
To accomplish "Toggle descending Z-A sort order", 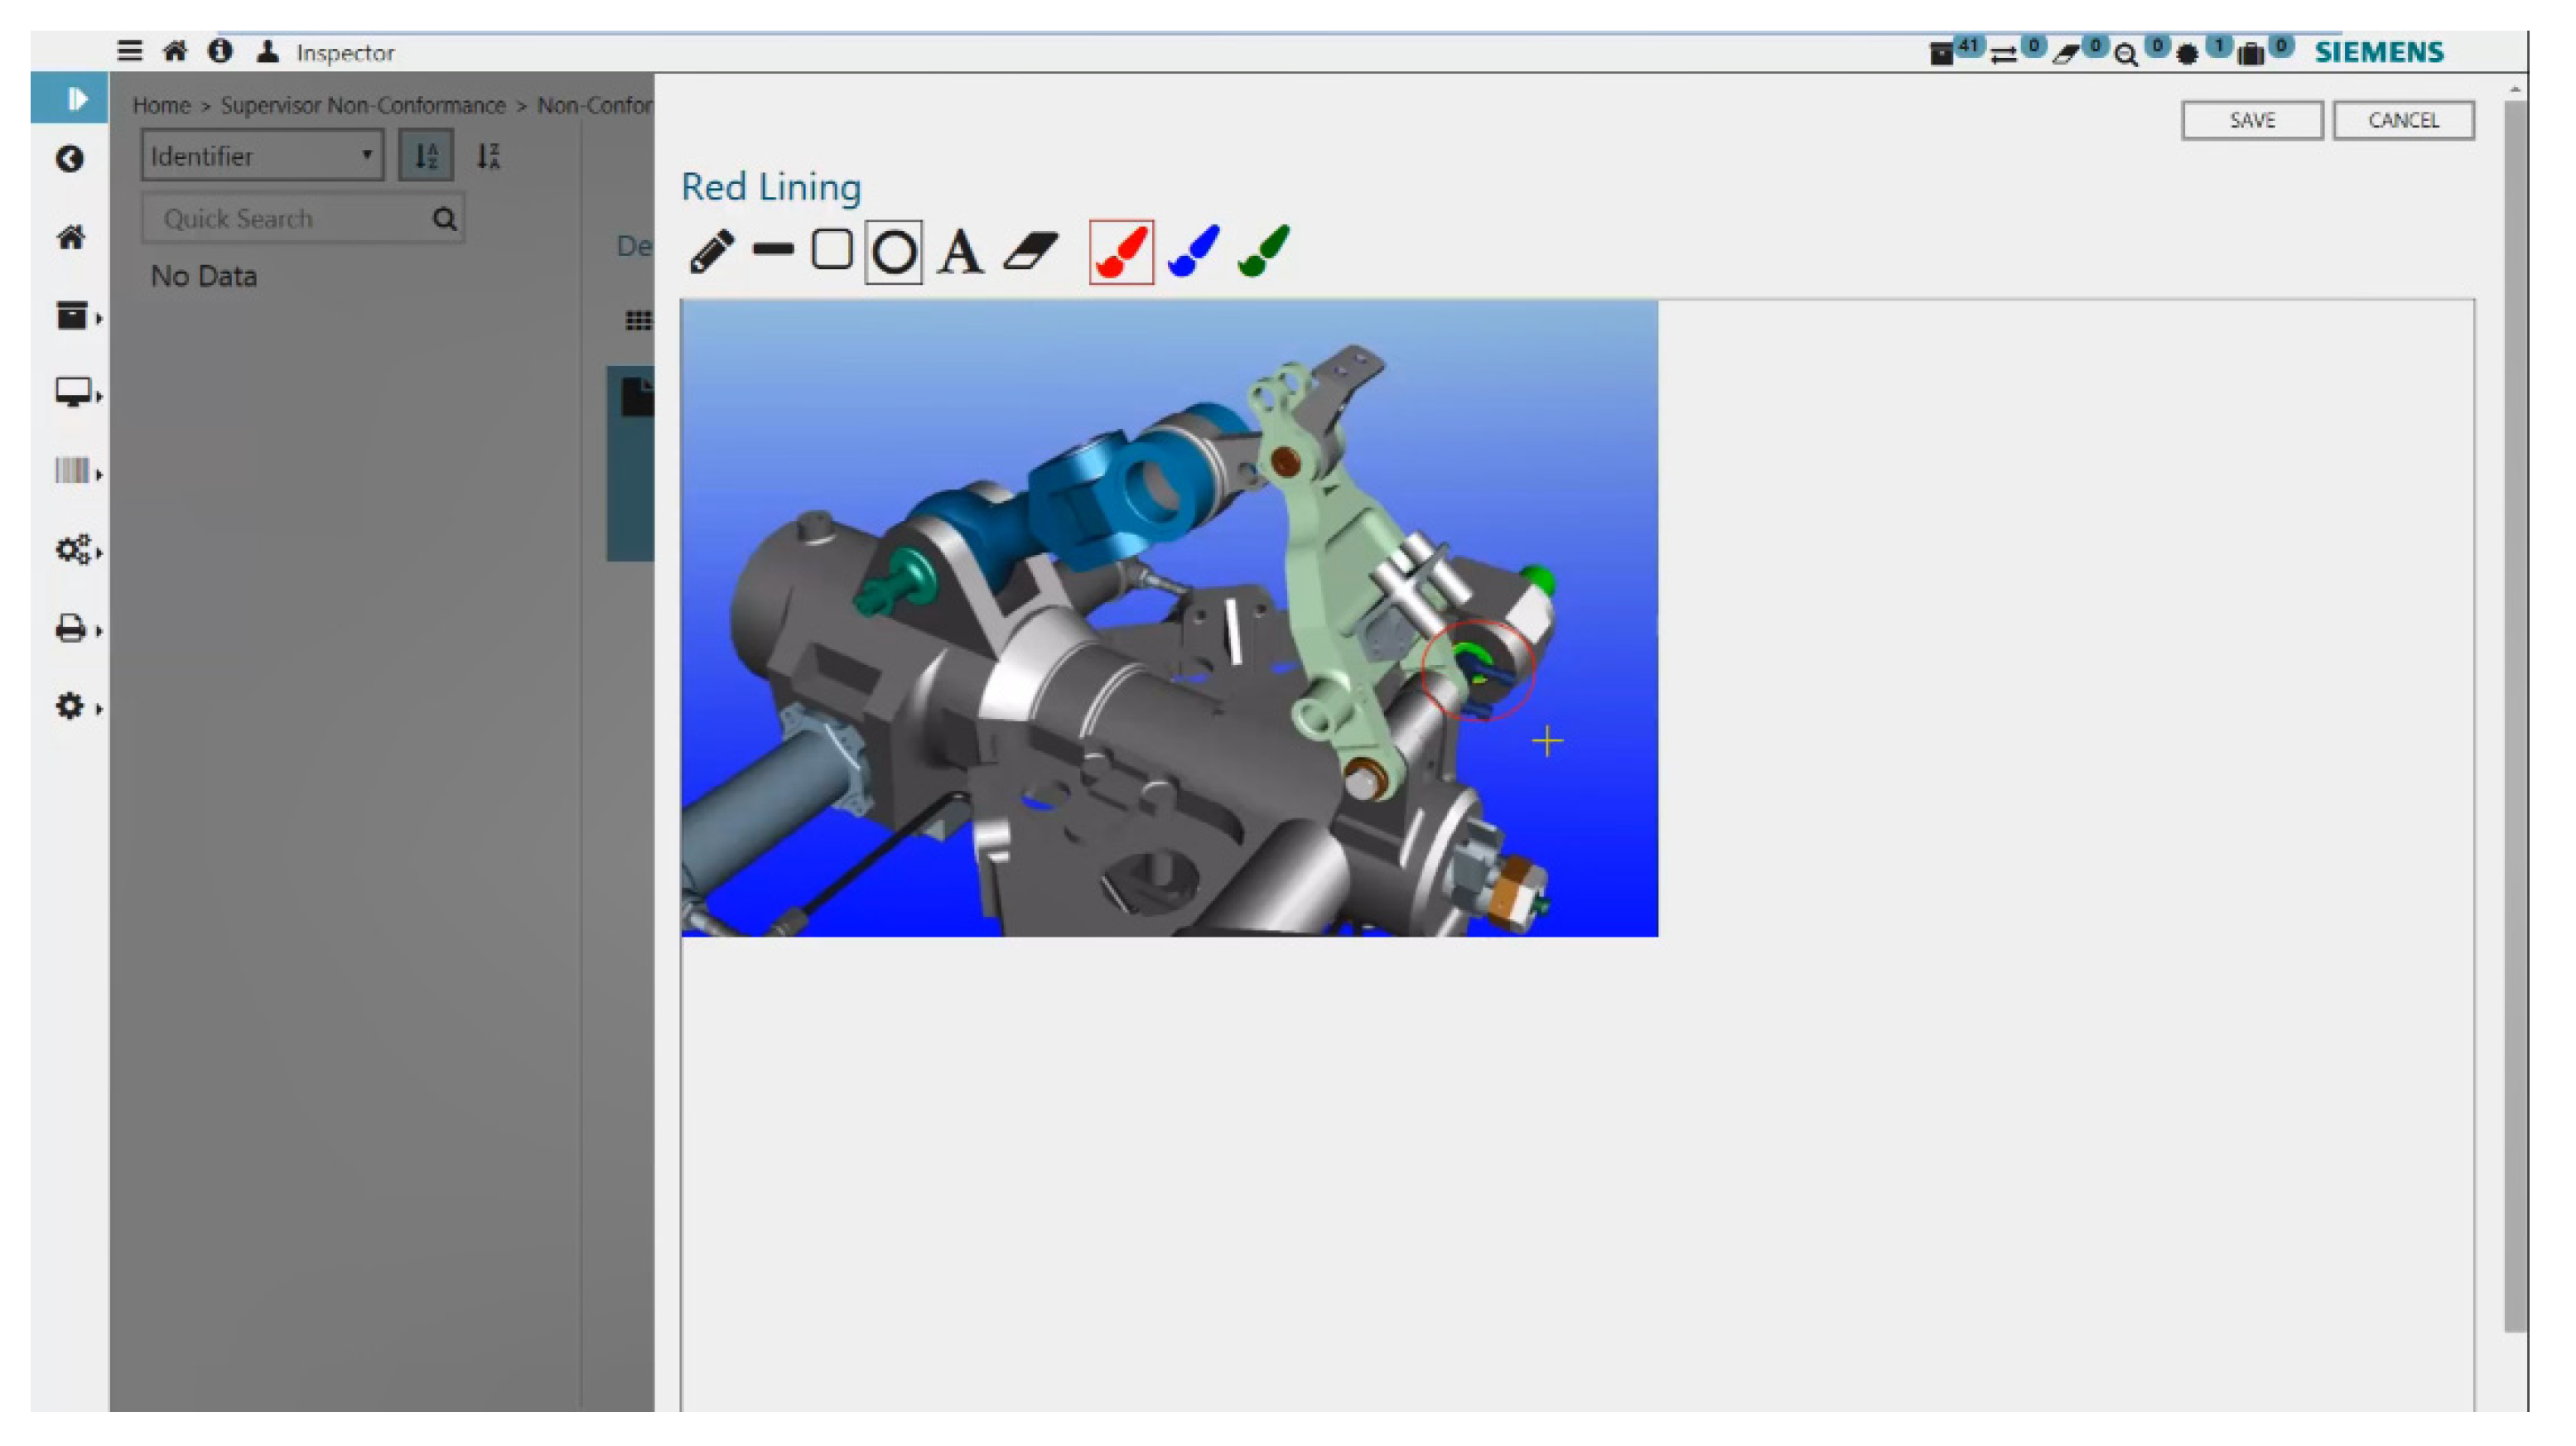I will [488, 156].
